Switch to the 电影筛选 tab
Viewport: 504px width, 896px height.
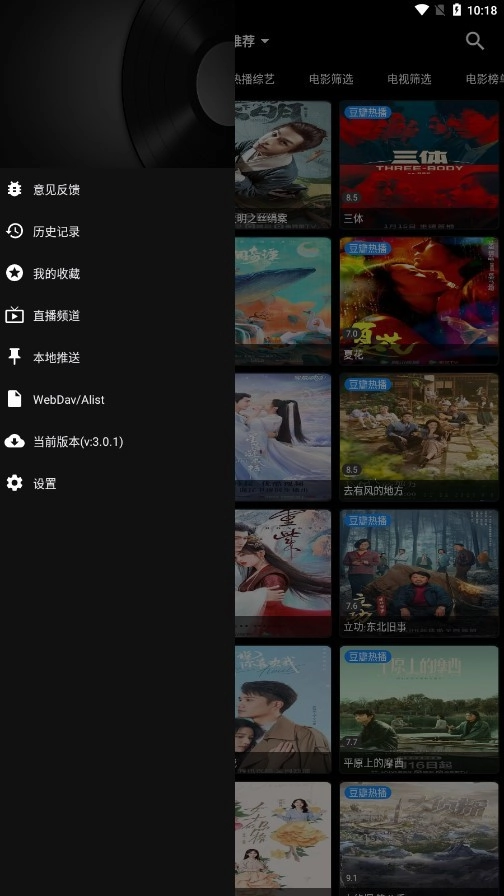(x=331, y=79)
